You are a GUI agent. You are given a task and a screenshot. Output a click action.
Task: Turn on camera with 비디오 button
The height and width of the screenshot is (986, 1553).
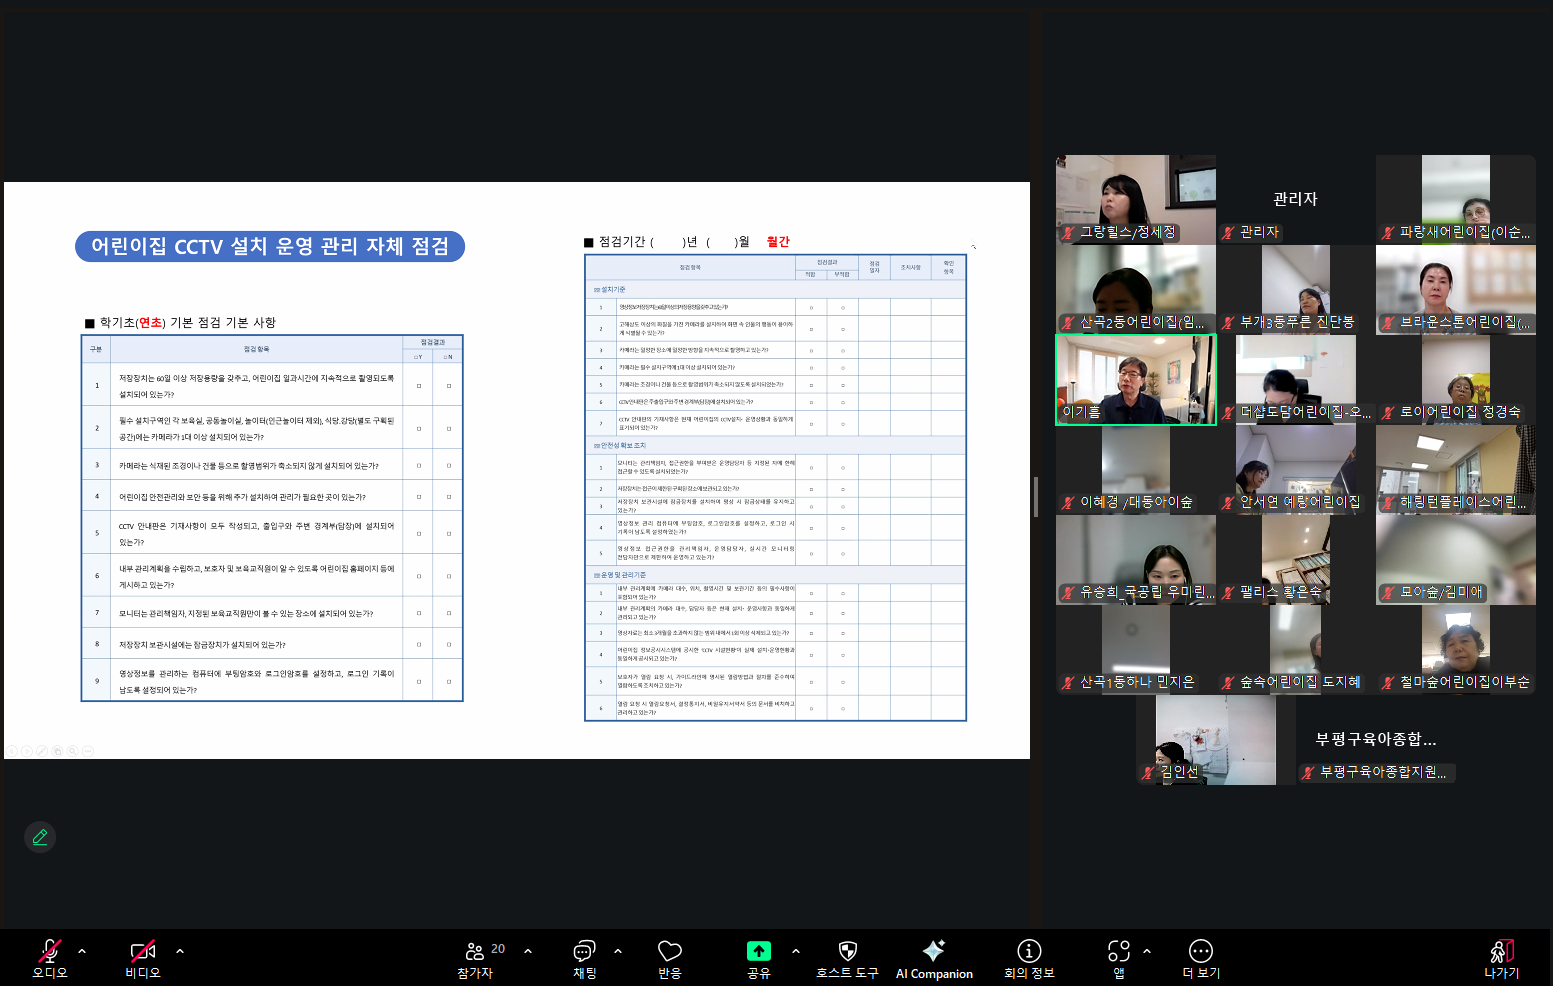coord(142,957)
